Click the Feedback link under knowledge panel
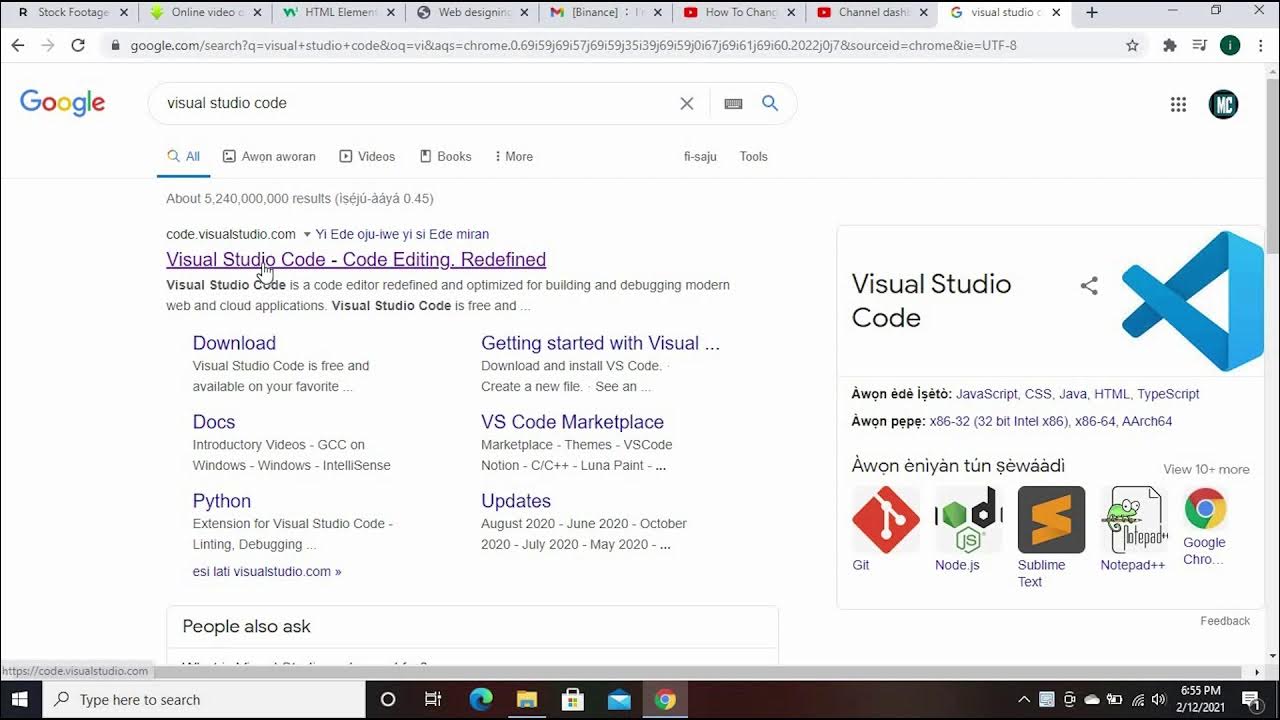 tap(1225, 621)
